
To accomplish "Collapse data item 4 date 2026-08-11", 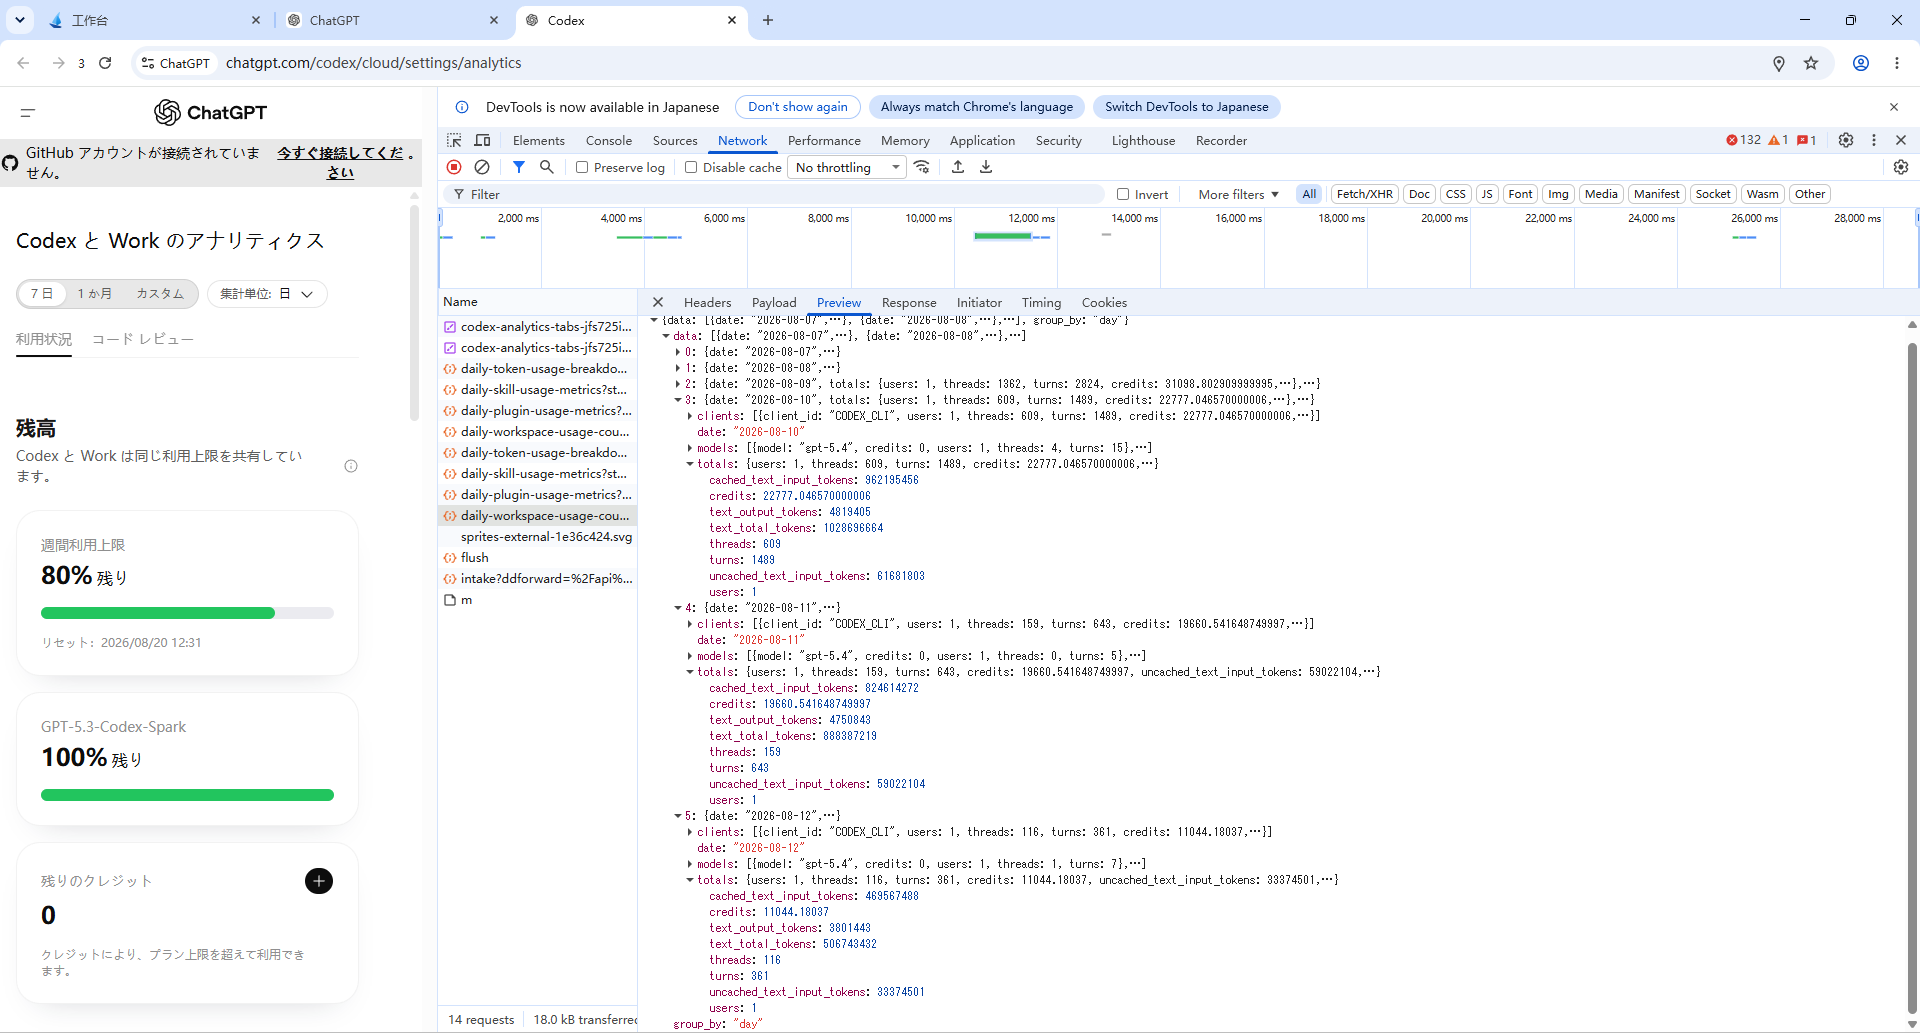I will pyautogui.click(x=678, y=608).
